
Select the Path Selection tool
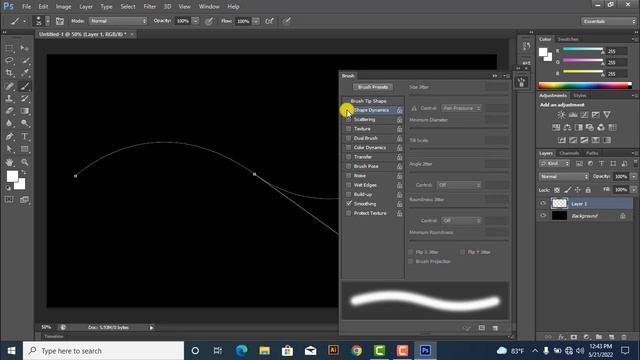point(9,149)
